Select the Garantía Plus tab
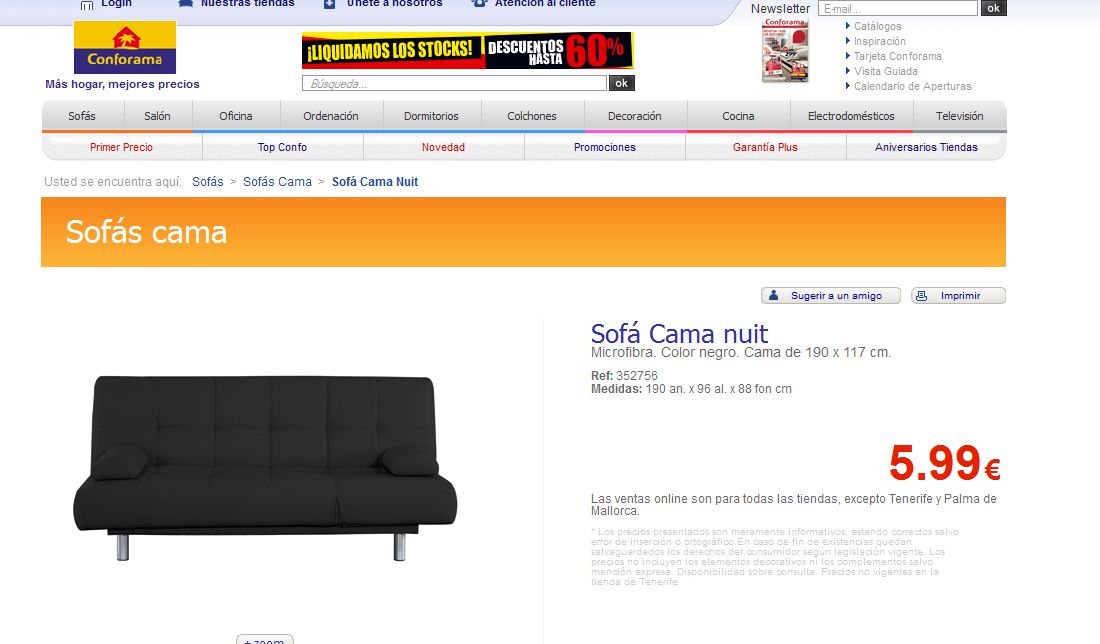The height and width of the screenshot is (644, 1100). tap(765, 147)
